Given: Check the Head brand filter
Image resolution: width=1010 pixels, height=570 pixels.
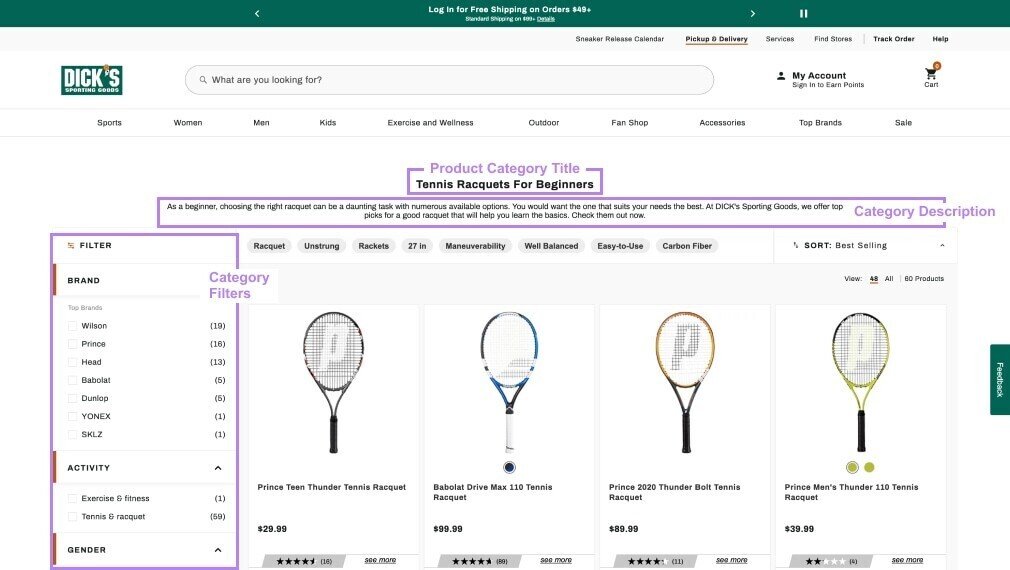Looking at the screenshot, I should 72,362.
